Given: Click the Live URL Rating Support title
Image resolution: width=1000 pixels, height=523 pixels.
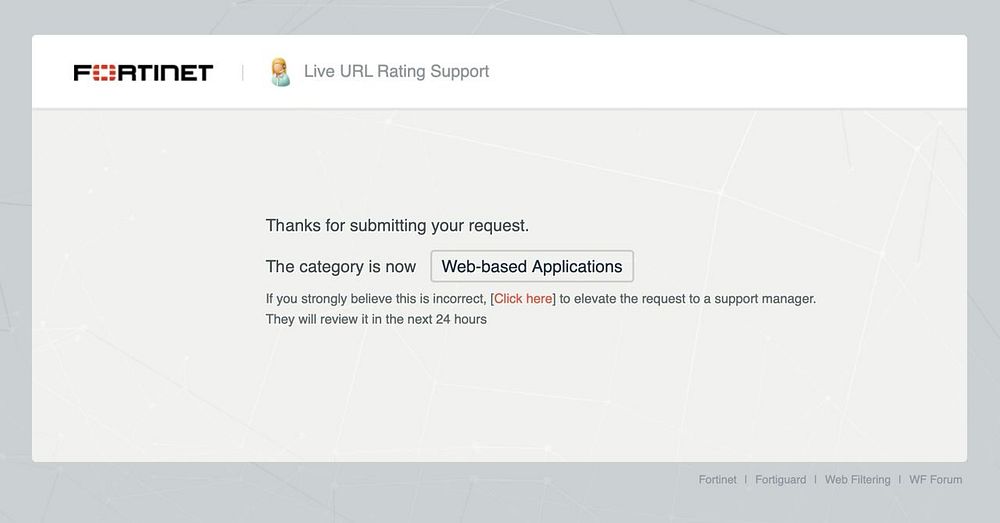Looking at the screenshot, I should pos(396,72).
